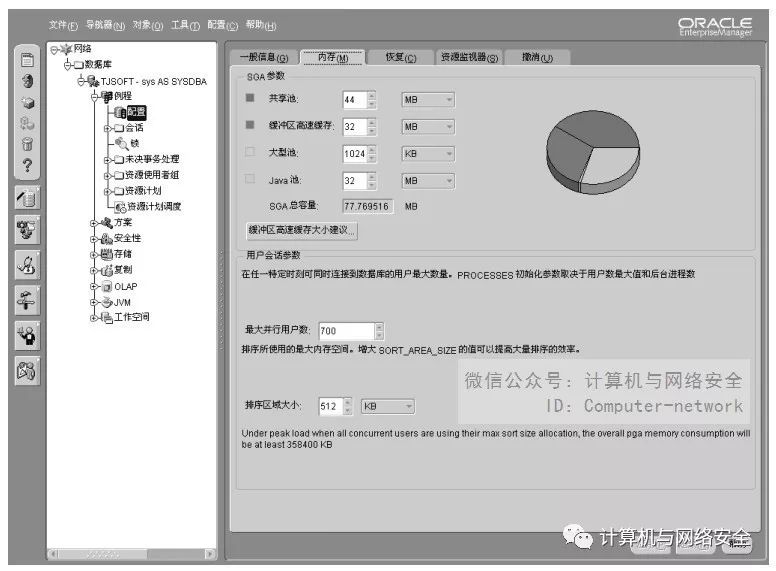Image resolution: width=776 pixels, height=571 pixels.
Task: Expand the 未决事务处理 folder node
Action: pyautogui.click(x=107, y=160)
